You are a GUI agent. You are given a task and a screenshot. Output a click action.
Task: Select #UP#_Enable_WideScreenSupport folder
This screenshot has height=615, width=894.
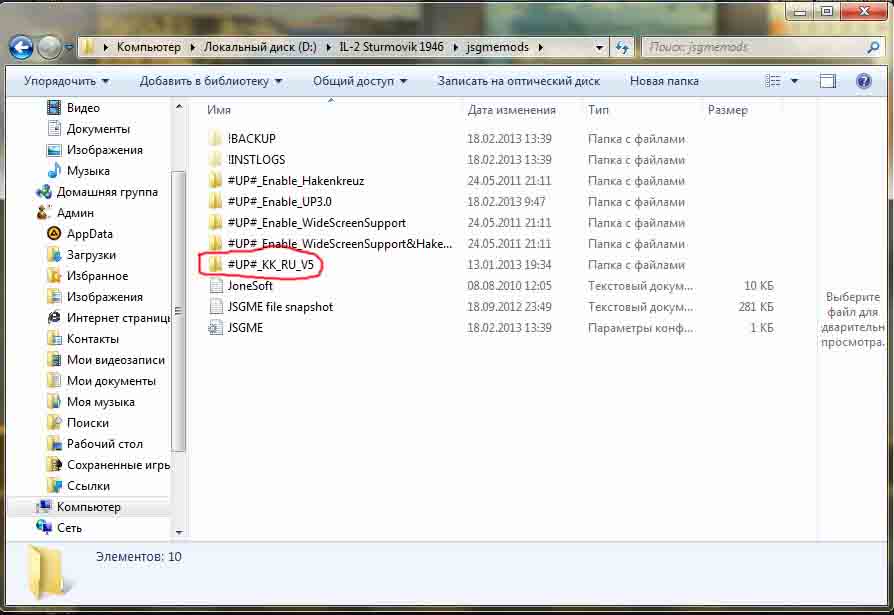click(316, 223)
